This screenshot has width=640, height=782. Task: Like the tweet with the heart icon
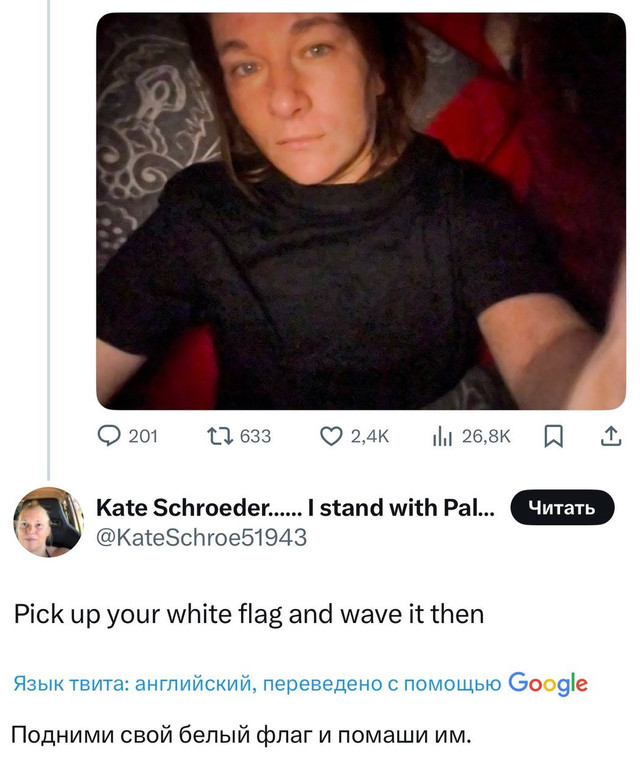pyautogui.click(x=331, y=437)
